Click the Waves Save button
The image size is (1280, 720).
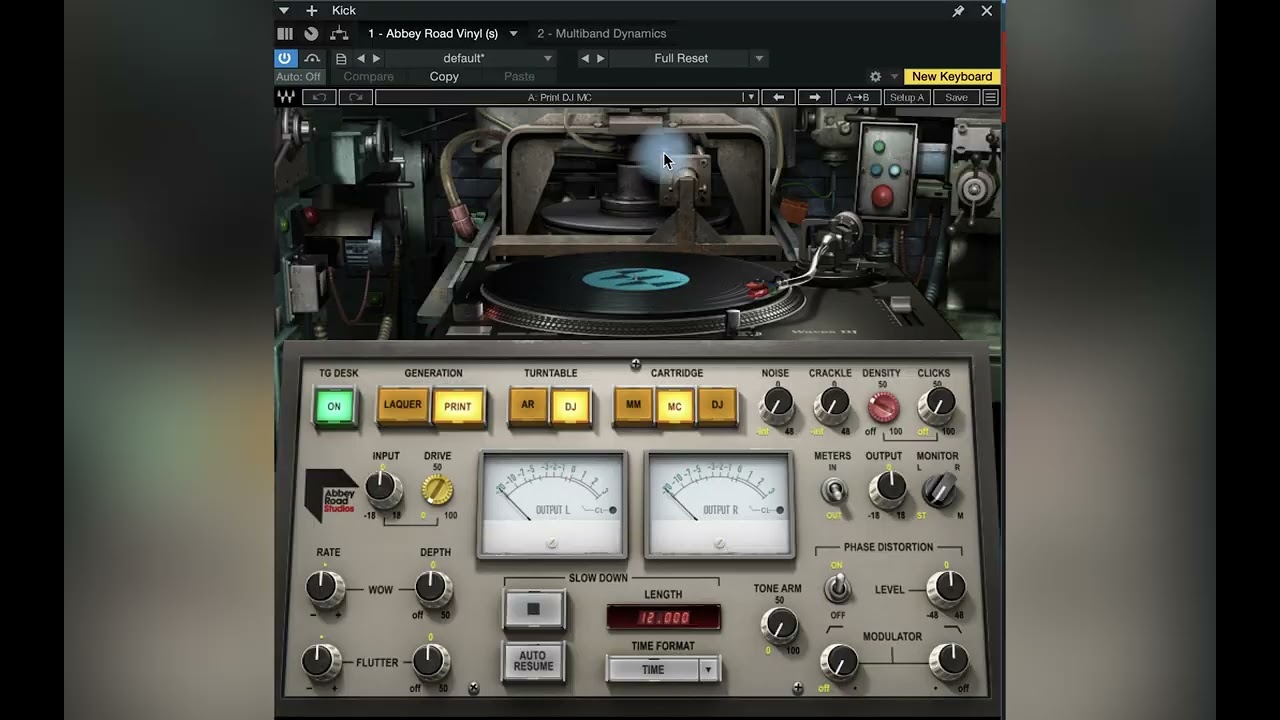tap(956, 97)
